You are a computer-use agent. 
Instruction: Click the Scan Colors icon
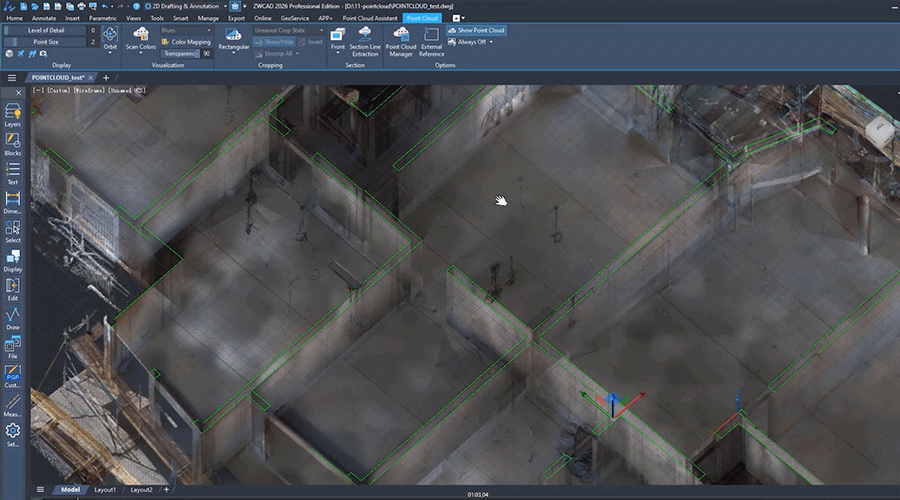click(141, 34)
